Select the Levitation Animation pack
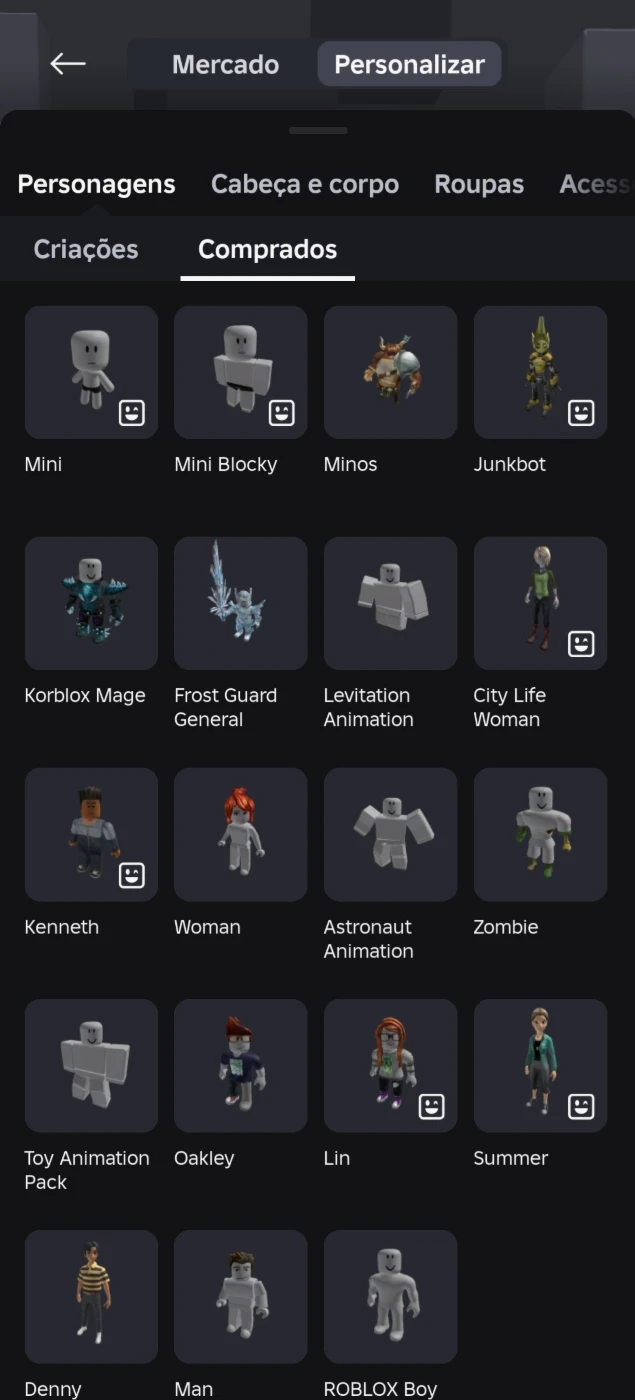The image size is (635, 1400). (x=391, y=603)
